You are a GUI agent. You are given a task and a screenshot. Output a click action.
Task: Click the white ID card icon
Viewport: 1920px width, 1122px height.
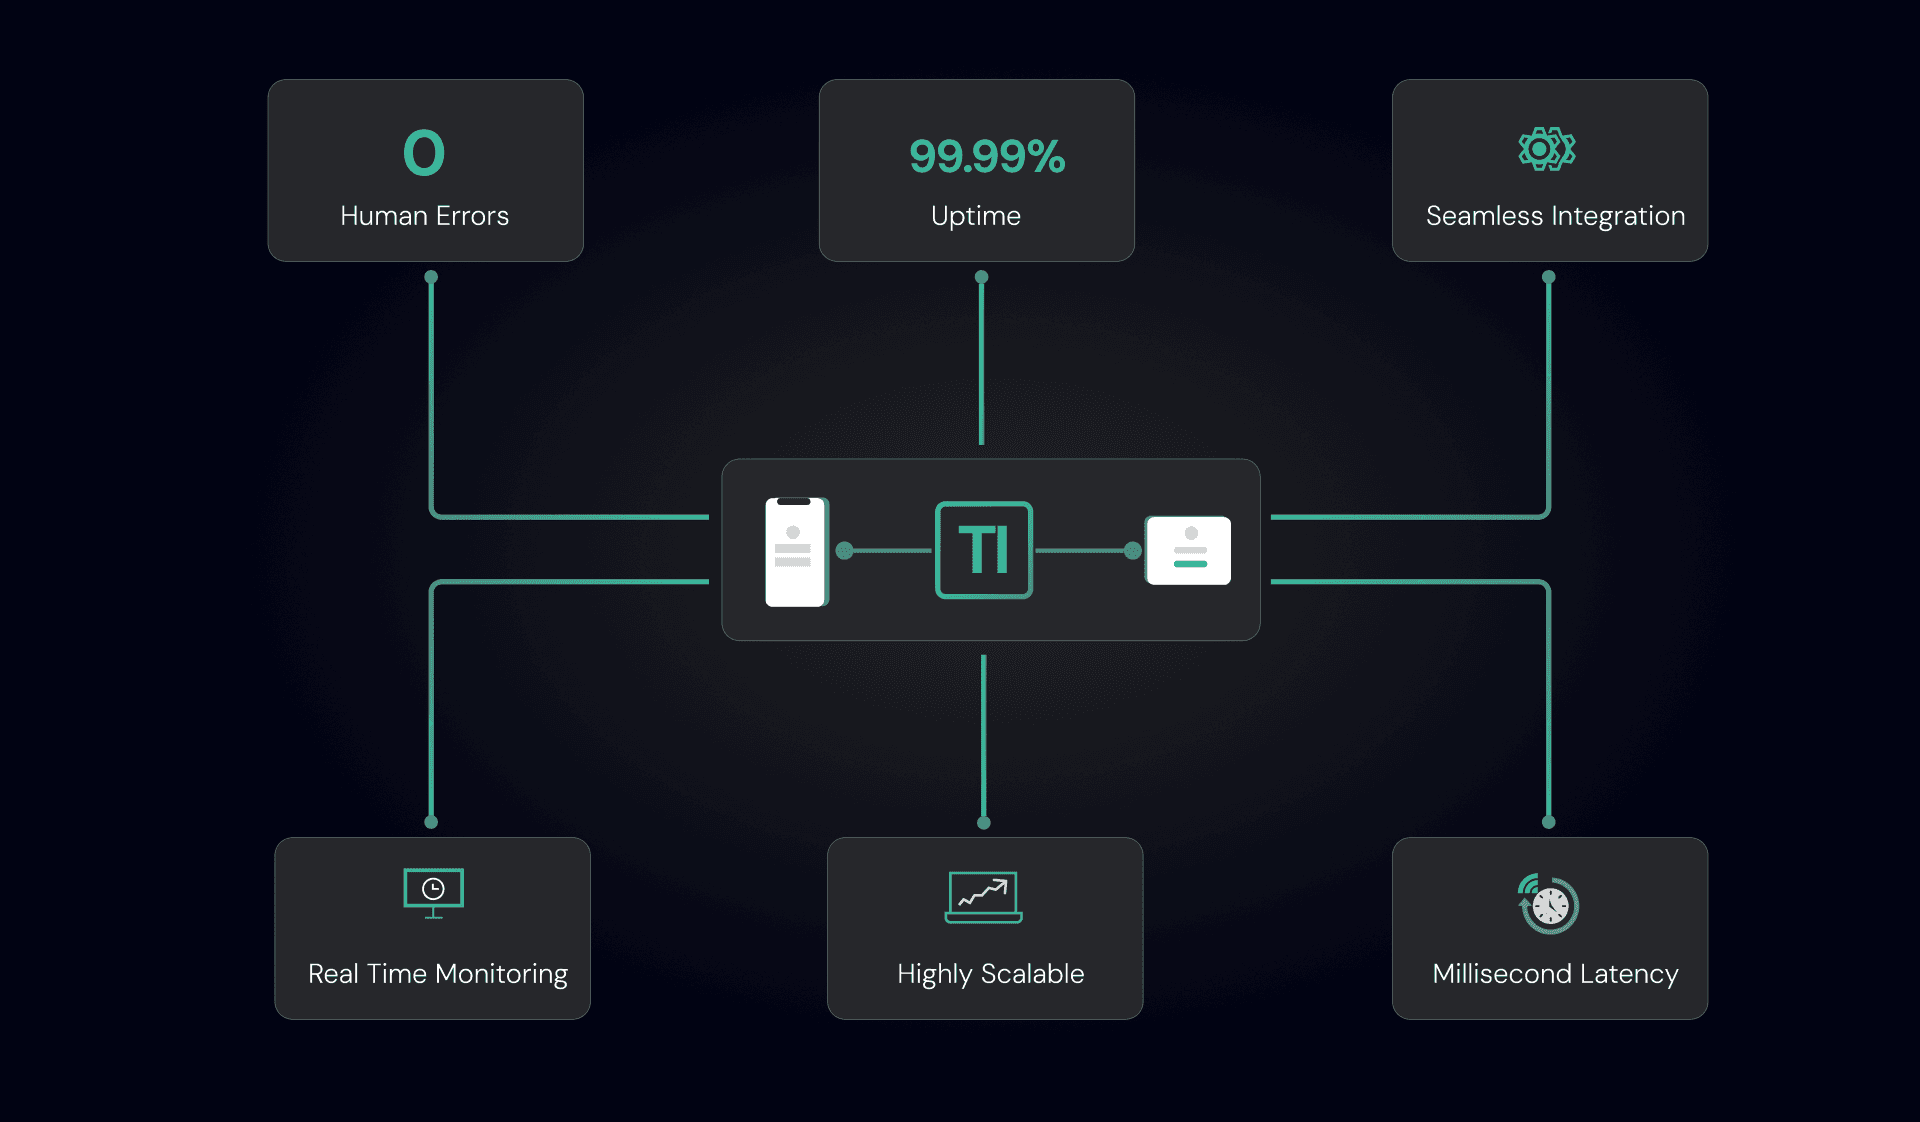1188,550
